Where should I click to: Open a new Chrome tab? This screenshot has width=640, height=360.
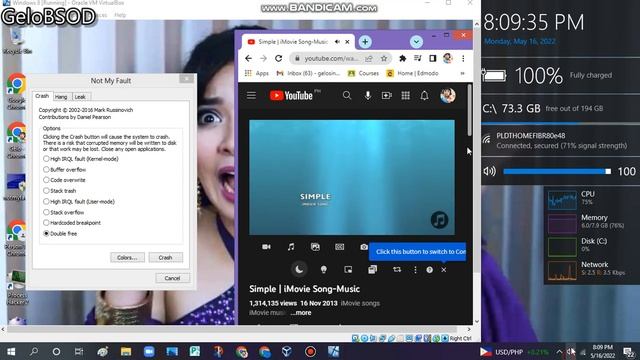tap(365, 42)
